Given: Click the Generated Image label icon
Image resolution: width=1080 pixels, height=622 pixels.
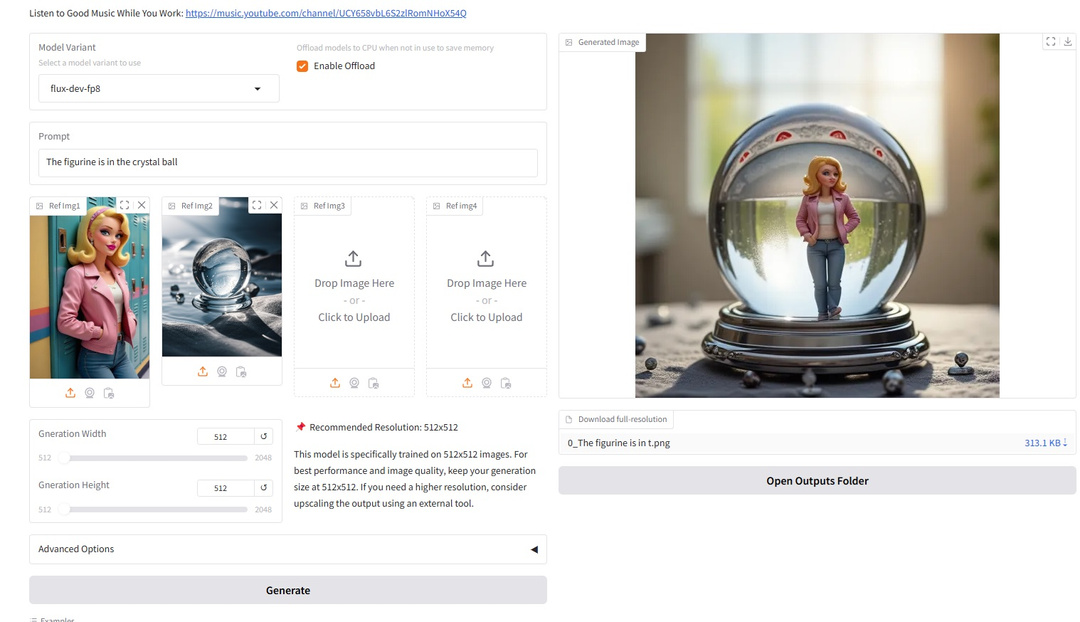Looking at the screenshot, I should pos(568,42).
